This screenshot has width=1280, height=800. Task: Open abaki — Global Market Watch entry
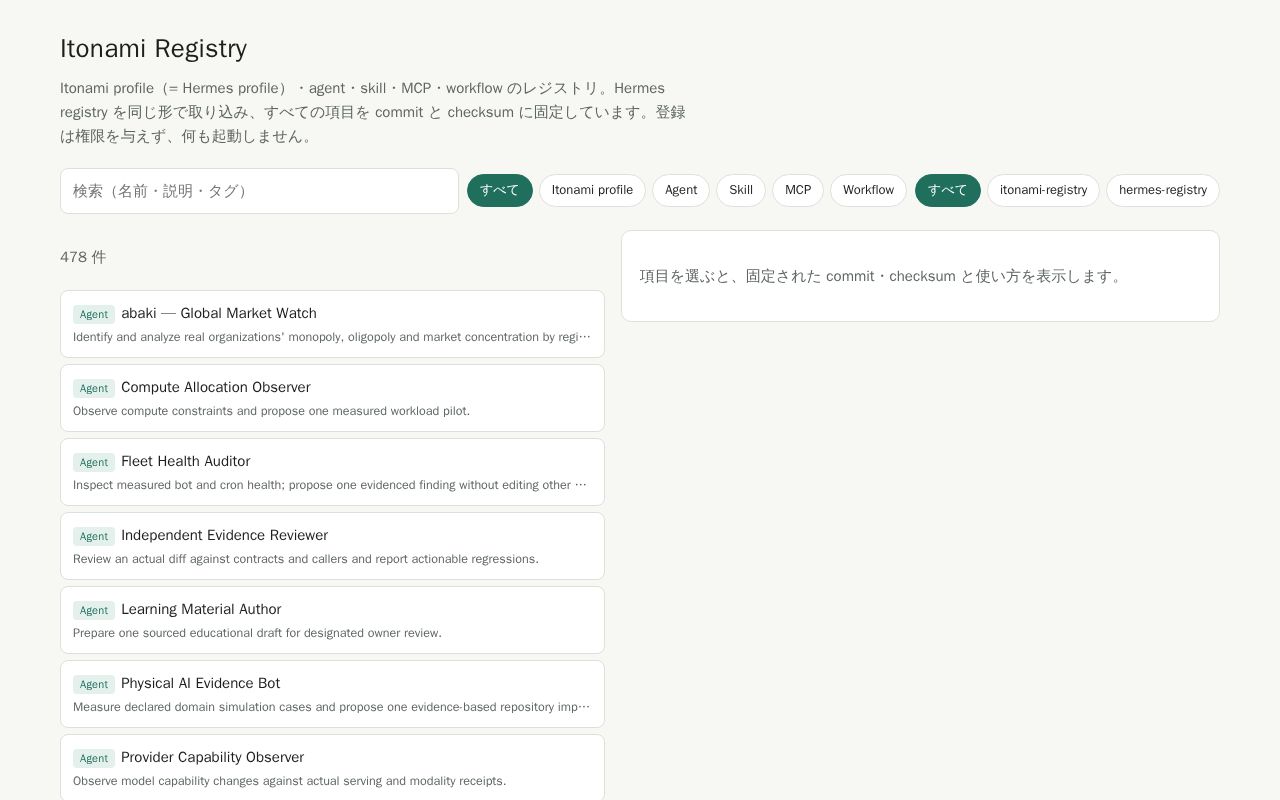tap(332, 324)
